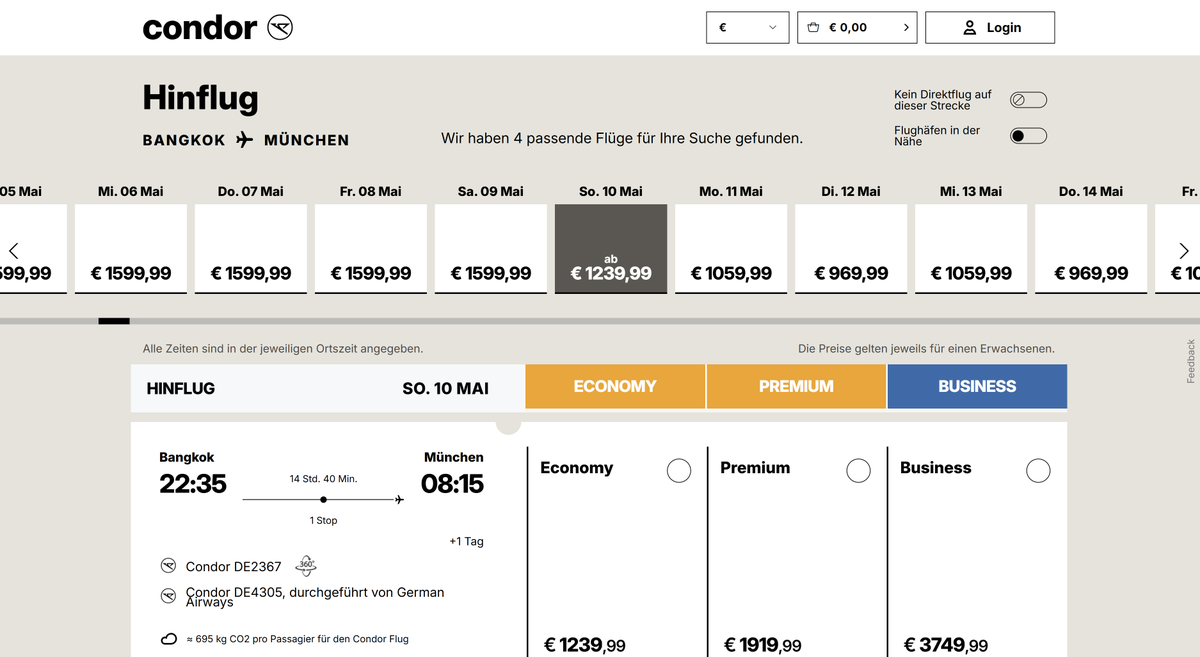Click the arrival time 08:15
Image resolution: width=1200 pixels, height=657 pixels.
point(452,484)
